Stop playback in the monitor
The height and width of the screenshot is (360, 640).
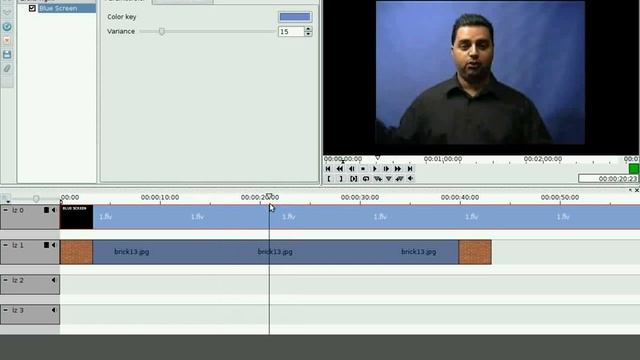point(363,169)
